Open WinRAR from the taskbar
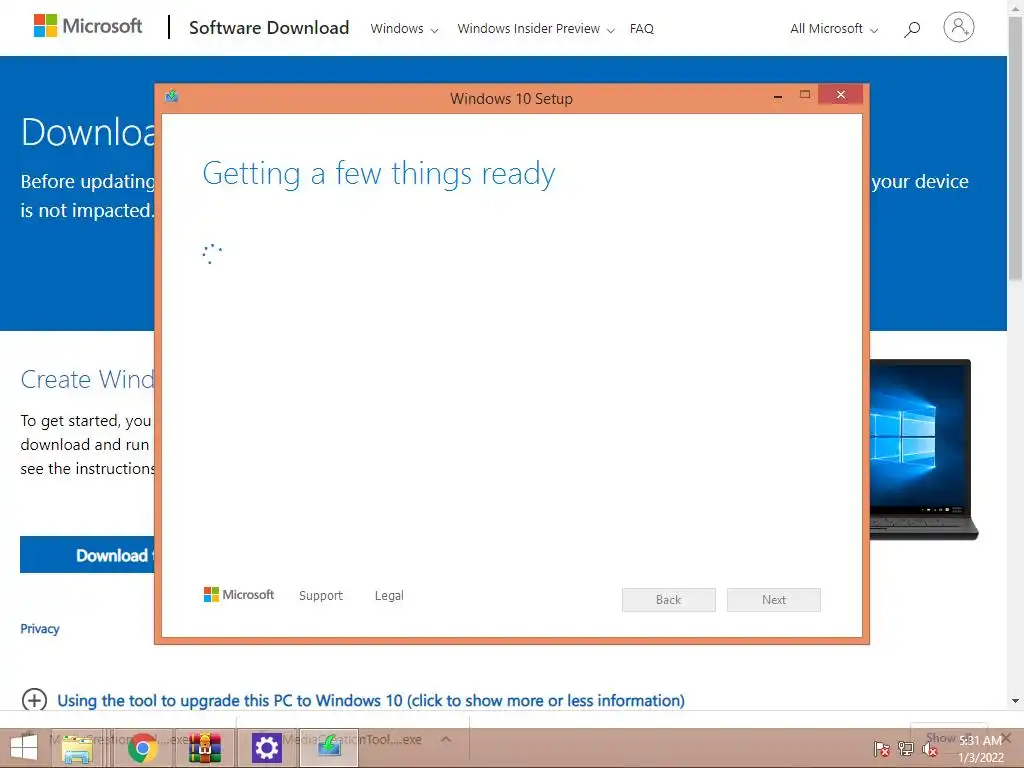The width and height of the screenshot is (1024, 768). [205, 748]
